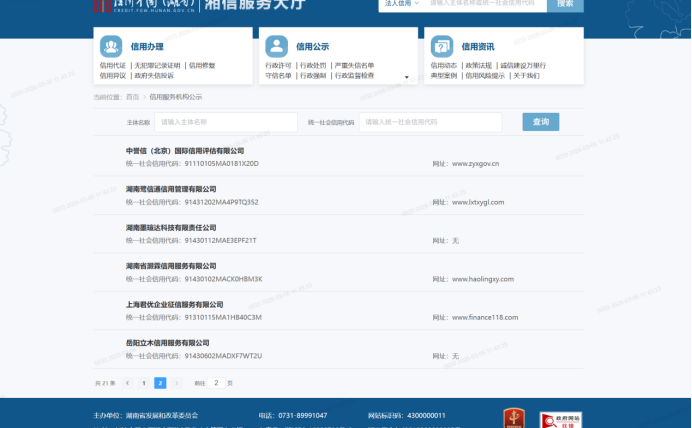Open 信用风险提示 link
Viewport: 692px width, 428px height.
pyautogui.click(x=485, y=75)
